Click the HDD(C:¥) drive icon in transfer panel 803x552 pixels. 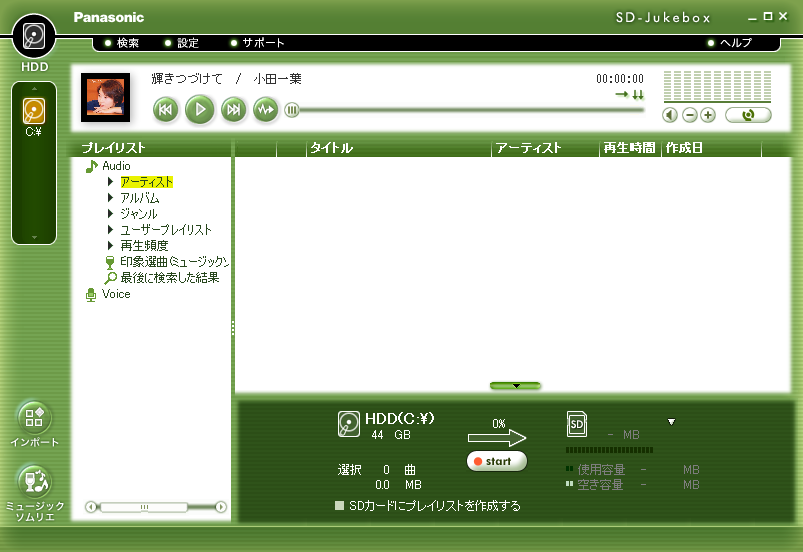pos(349,424)
